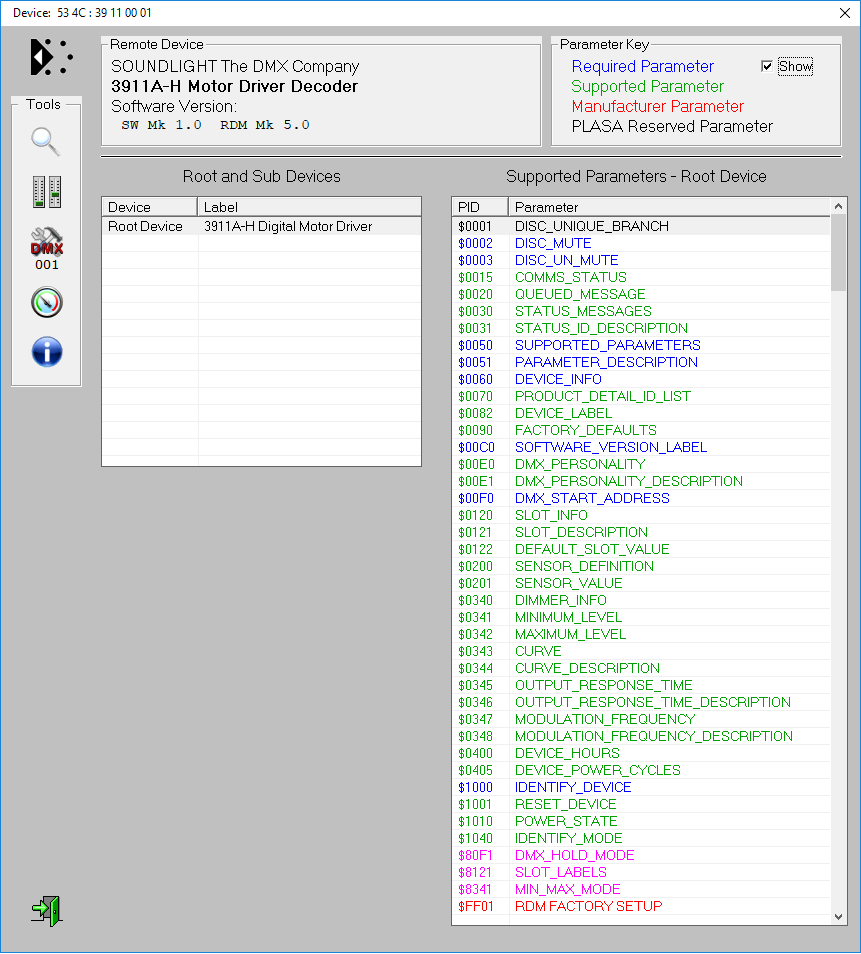Select the DEVICE_LABEL parameter
The height and width of the screenshot is (954, 861).
563,413
